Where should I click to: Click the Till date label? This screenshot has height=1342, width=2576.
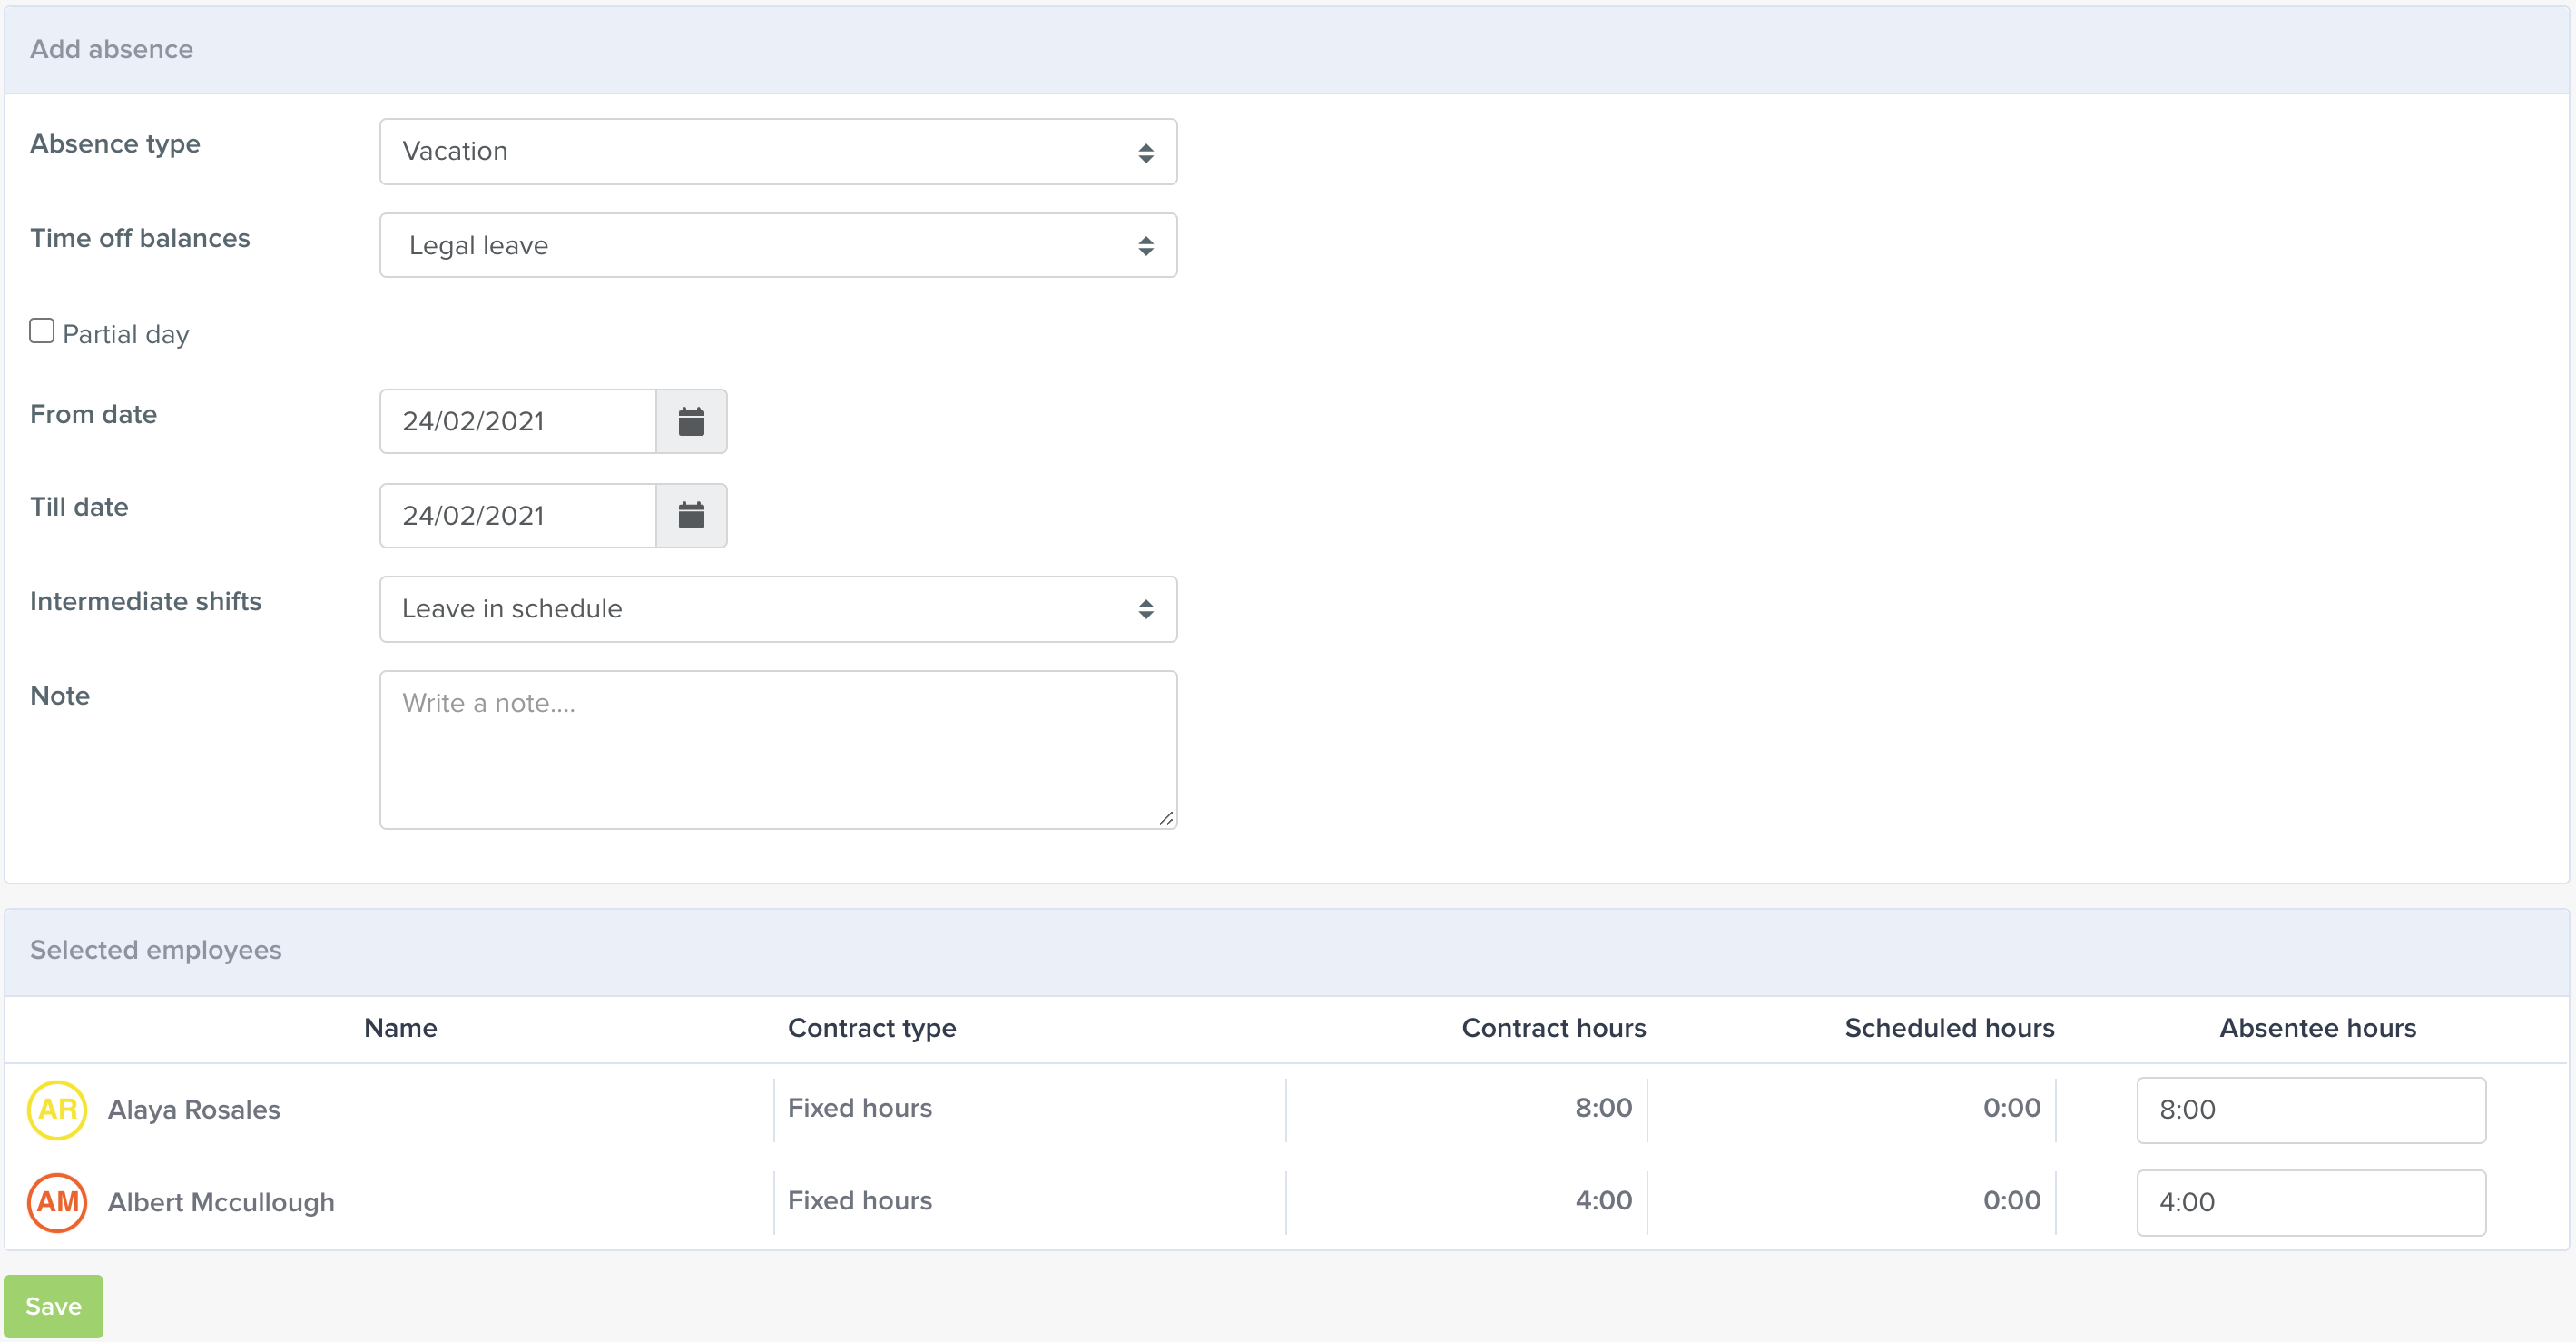79,507
